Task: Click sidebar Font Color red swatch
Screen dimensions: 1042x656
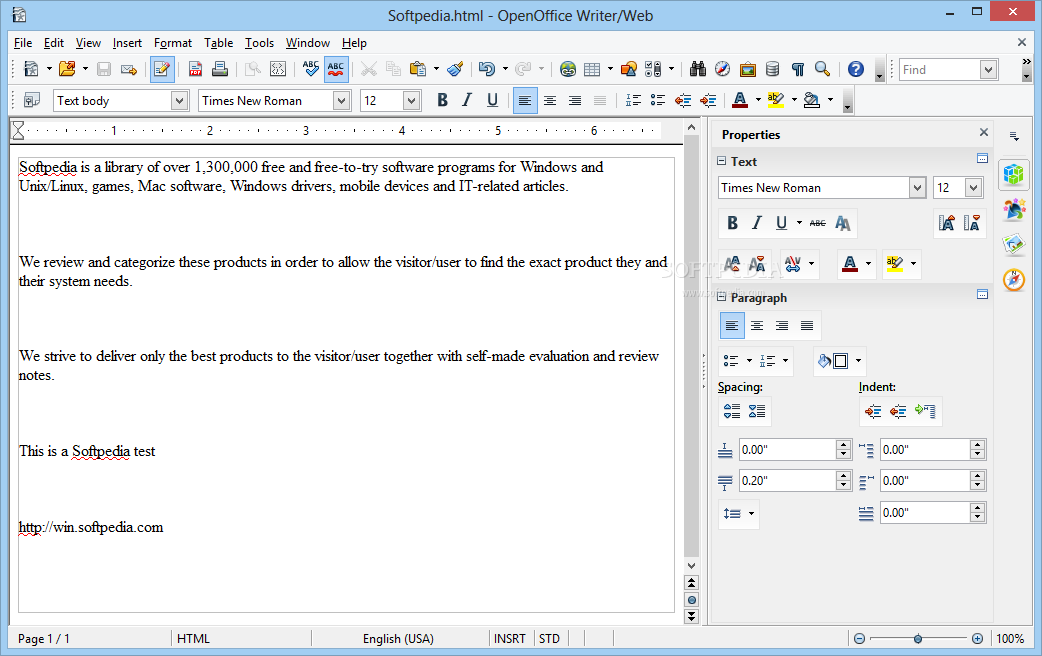Action: tap(849, 264)
